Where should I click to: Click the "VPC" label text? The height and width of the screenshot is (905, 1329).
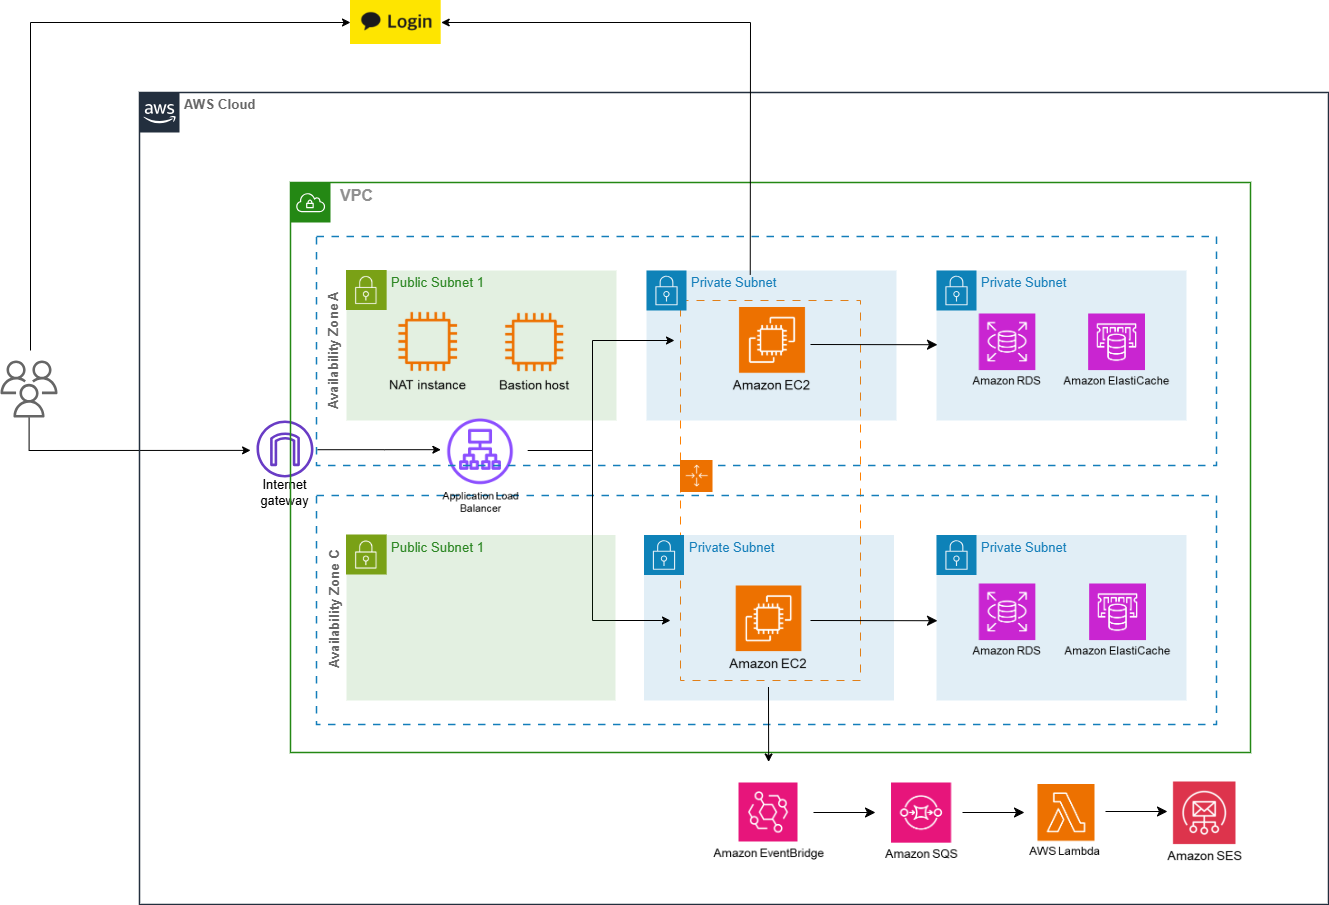pyautogui.click(x=356, y=195)
